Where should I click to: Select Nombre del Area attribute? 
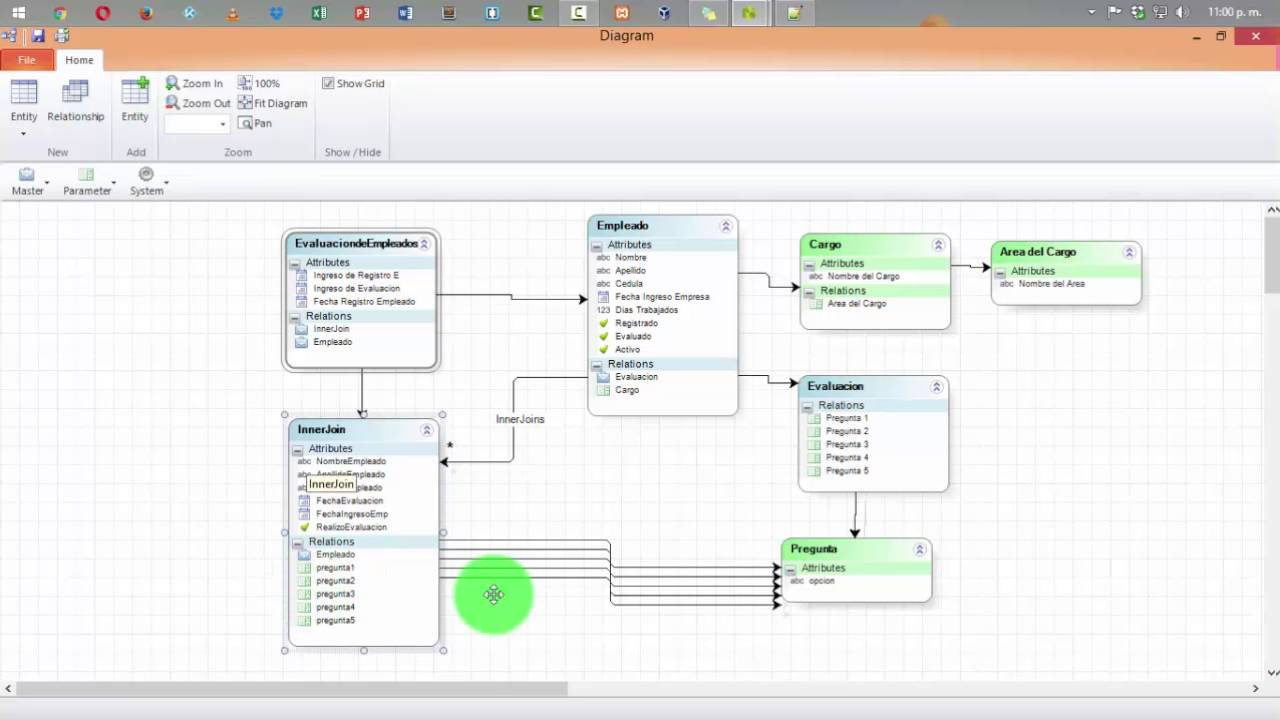[x=1051, y=284]
